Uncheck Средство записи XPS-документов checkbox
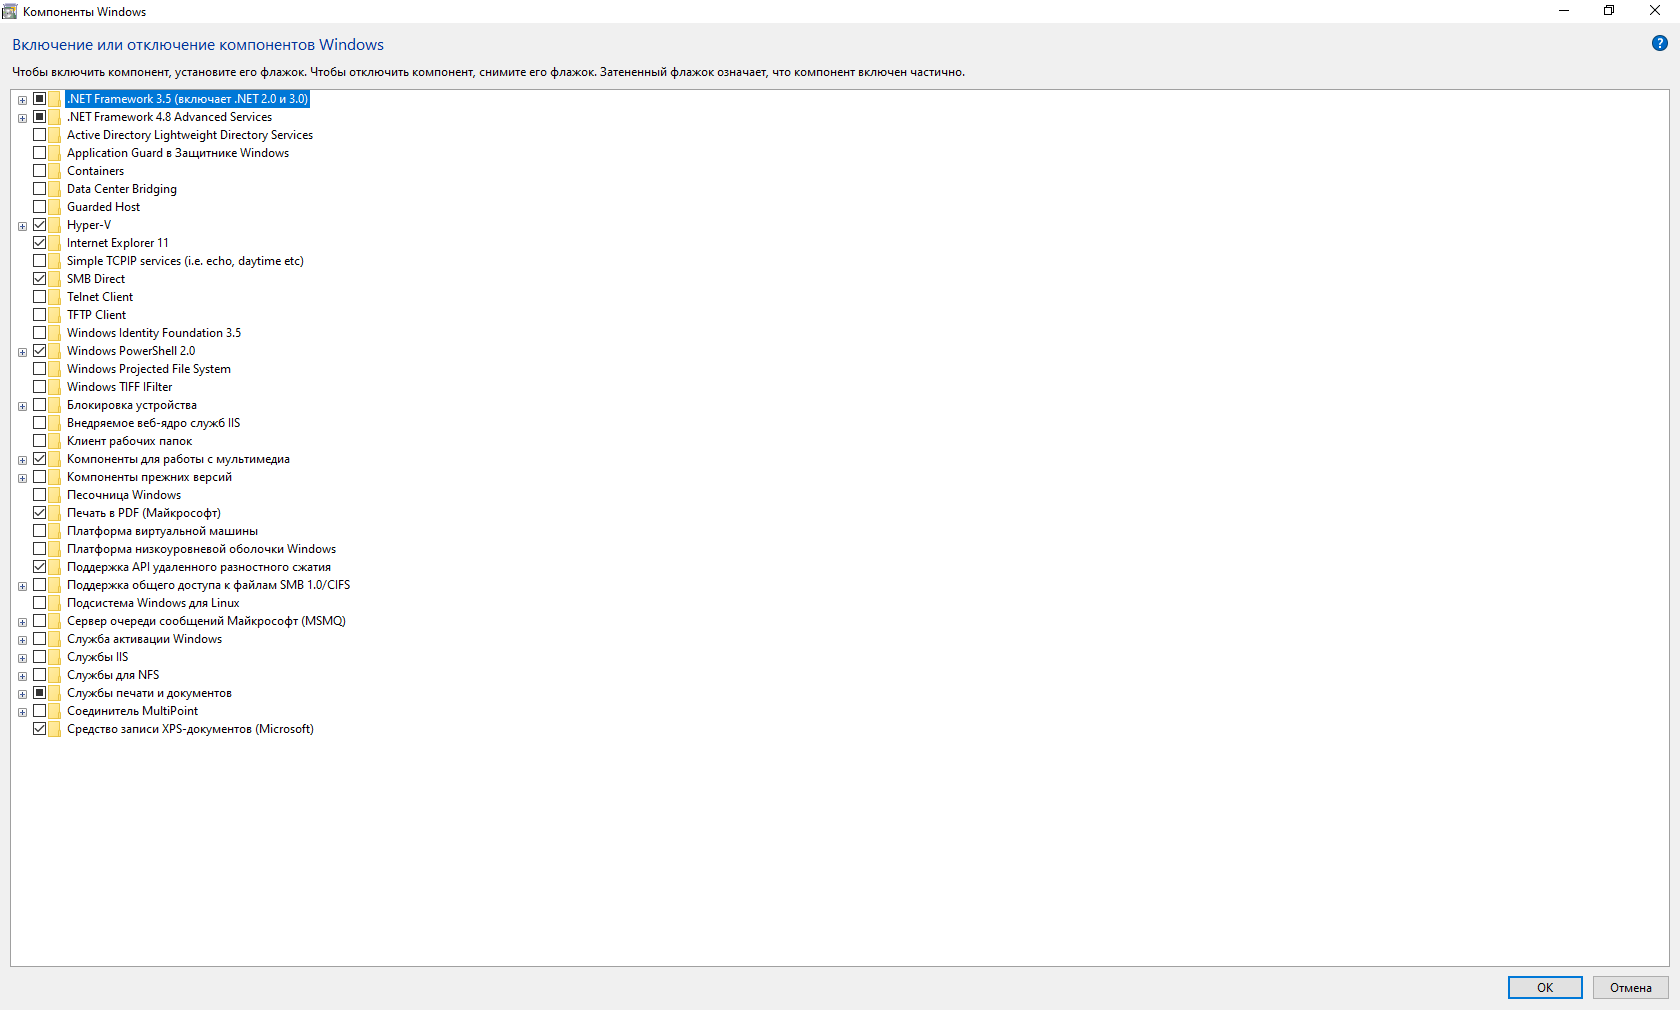 tap(40, 729)
